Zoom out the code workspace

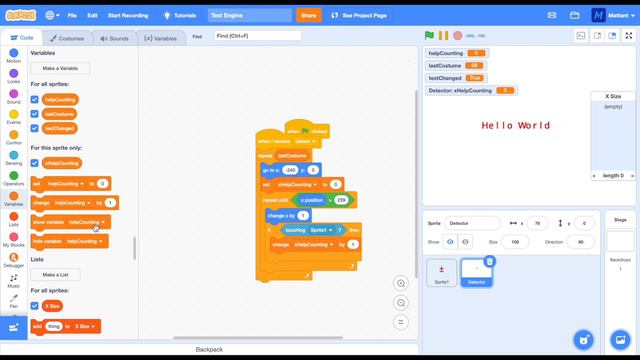coord(401,303)
